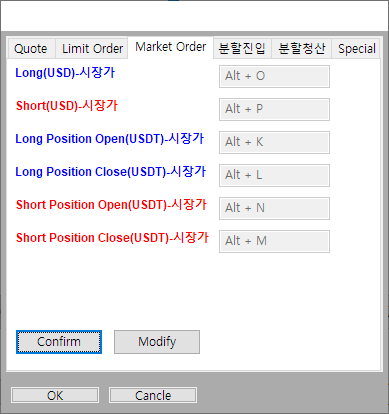Click the Confirm button
Image resolution: width=389 pixels, height=414 pixels.
click(59, 342)
